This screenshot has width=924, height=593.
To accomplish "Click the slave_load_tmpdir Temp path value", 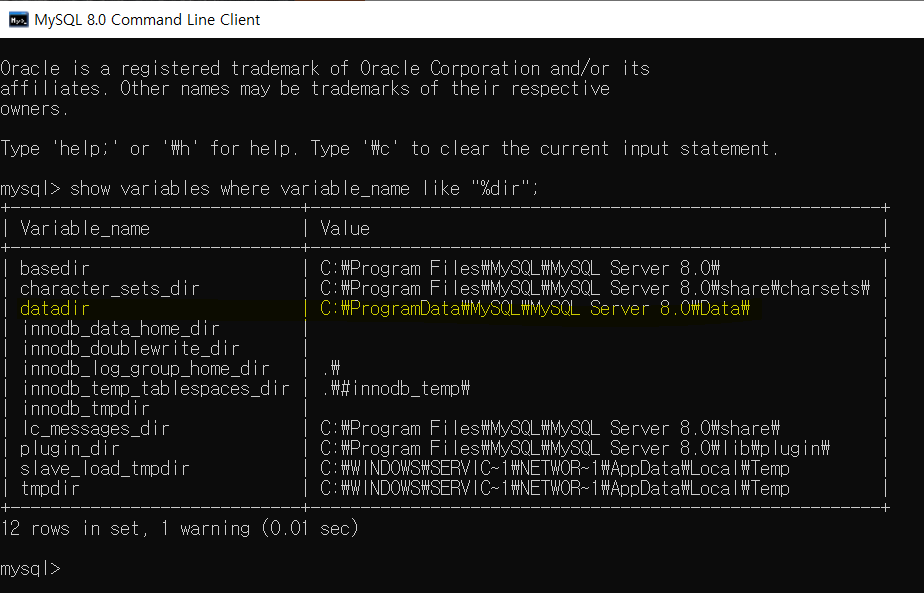I will click(x=555, y=469).
